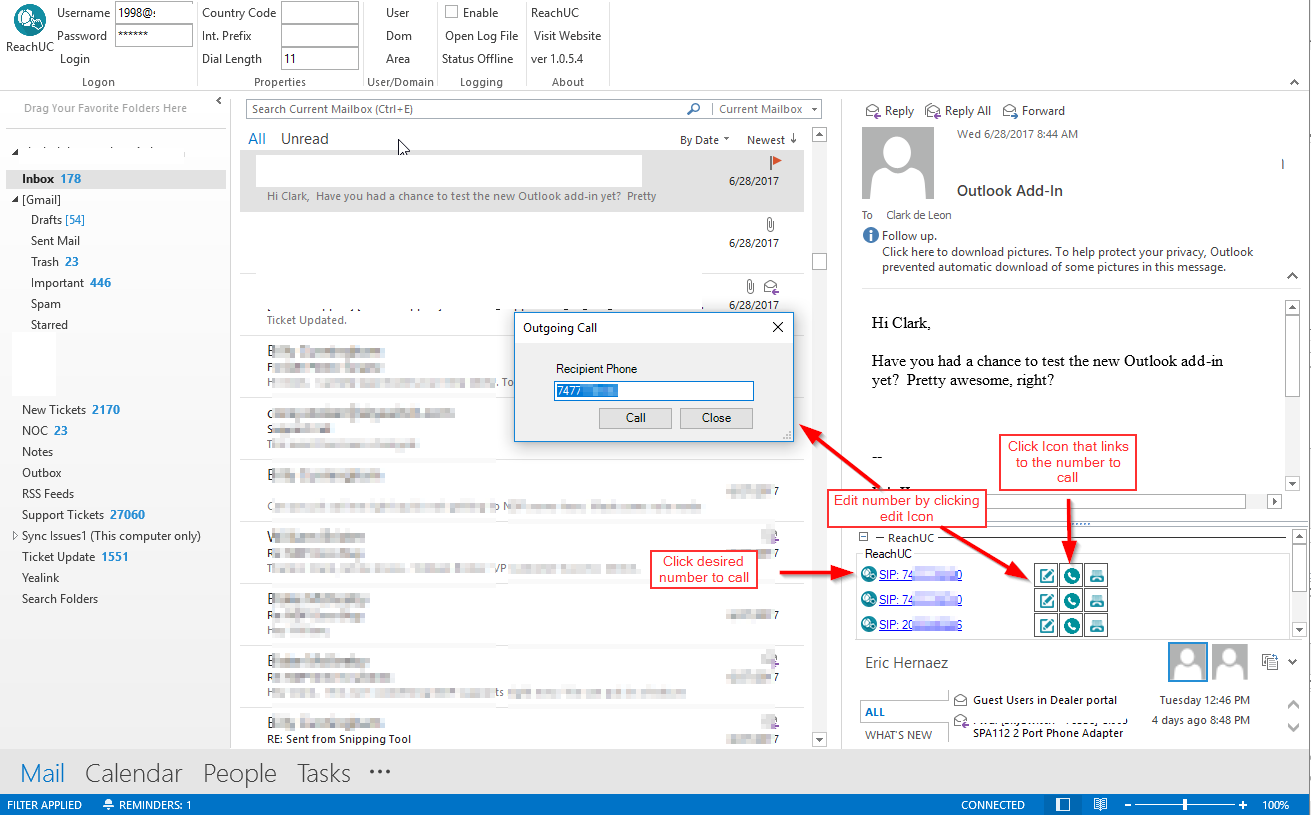Collapse the ReachUC pane with minus box
Image resolution: width=1311 pixels, height=815 pixels.
(864, 538)
